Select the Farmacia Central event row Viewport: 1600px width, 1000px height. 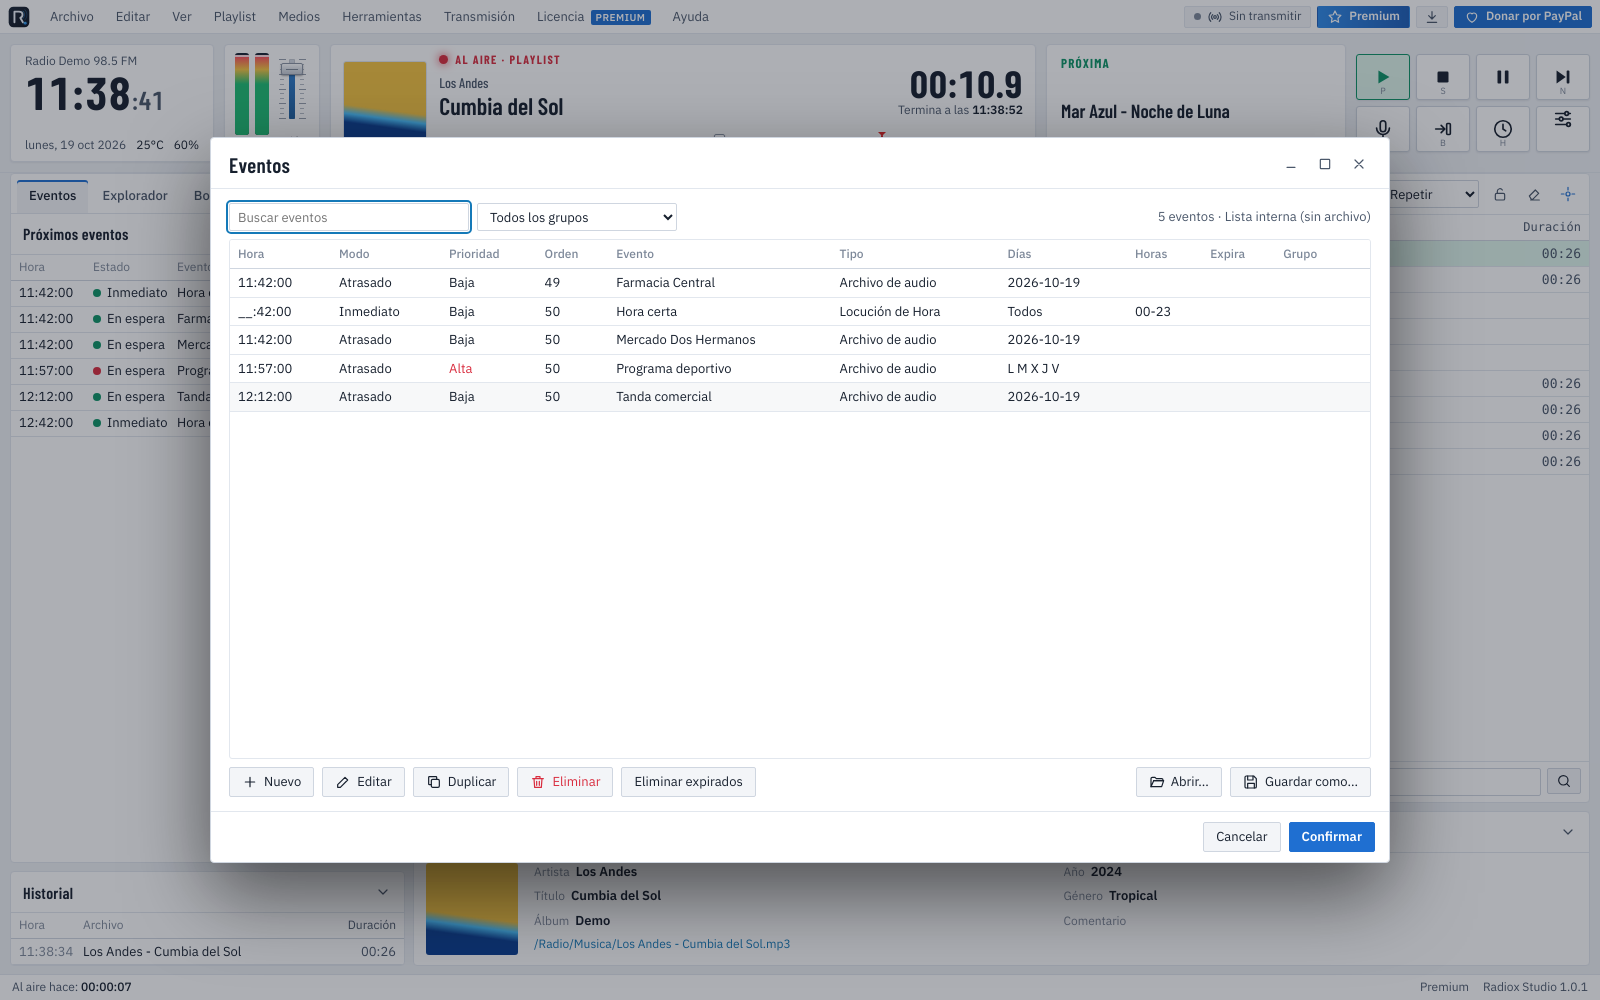[x=800, y=283]
